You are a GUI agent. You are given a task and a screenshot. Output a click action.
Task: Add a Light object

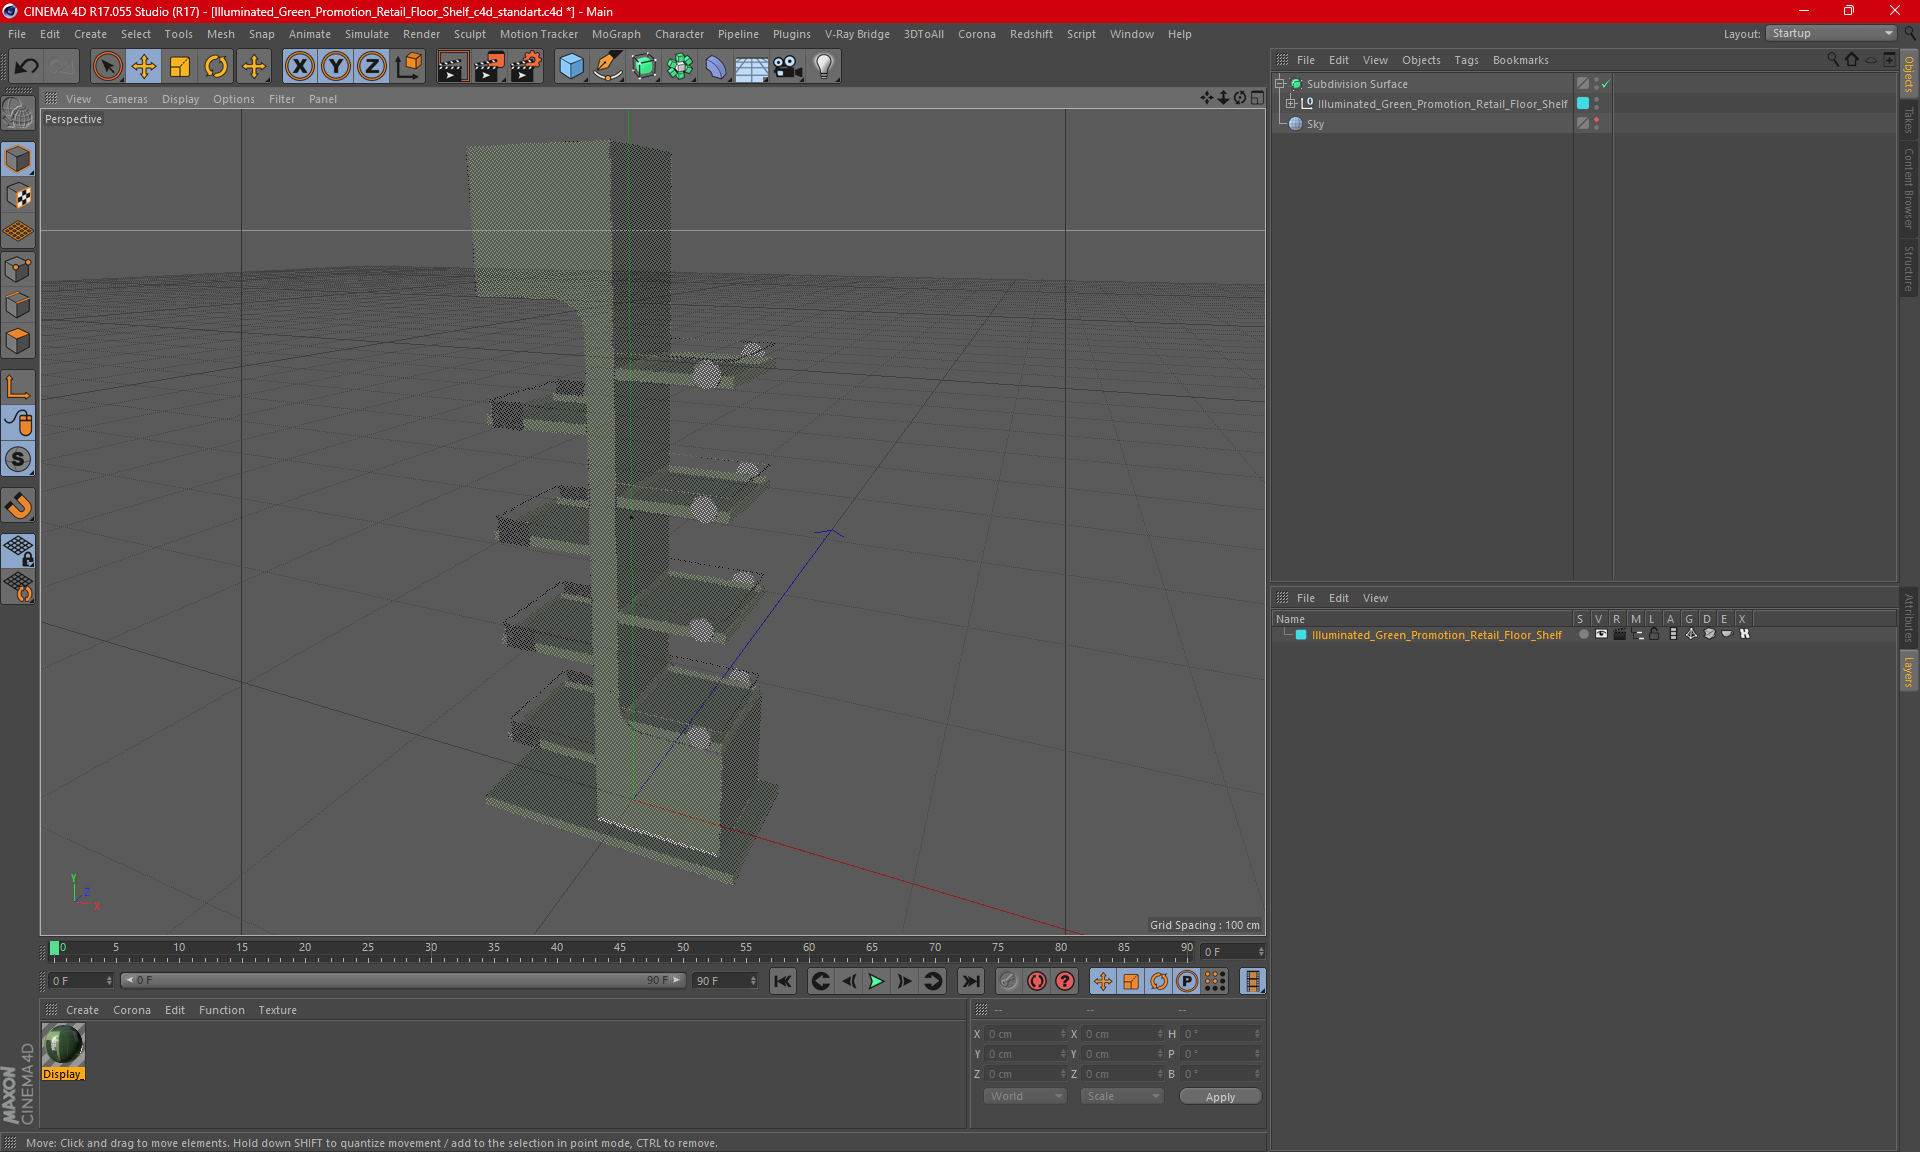pos(824,66)
